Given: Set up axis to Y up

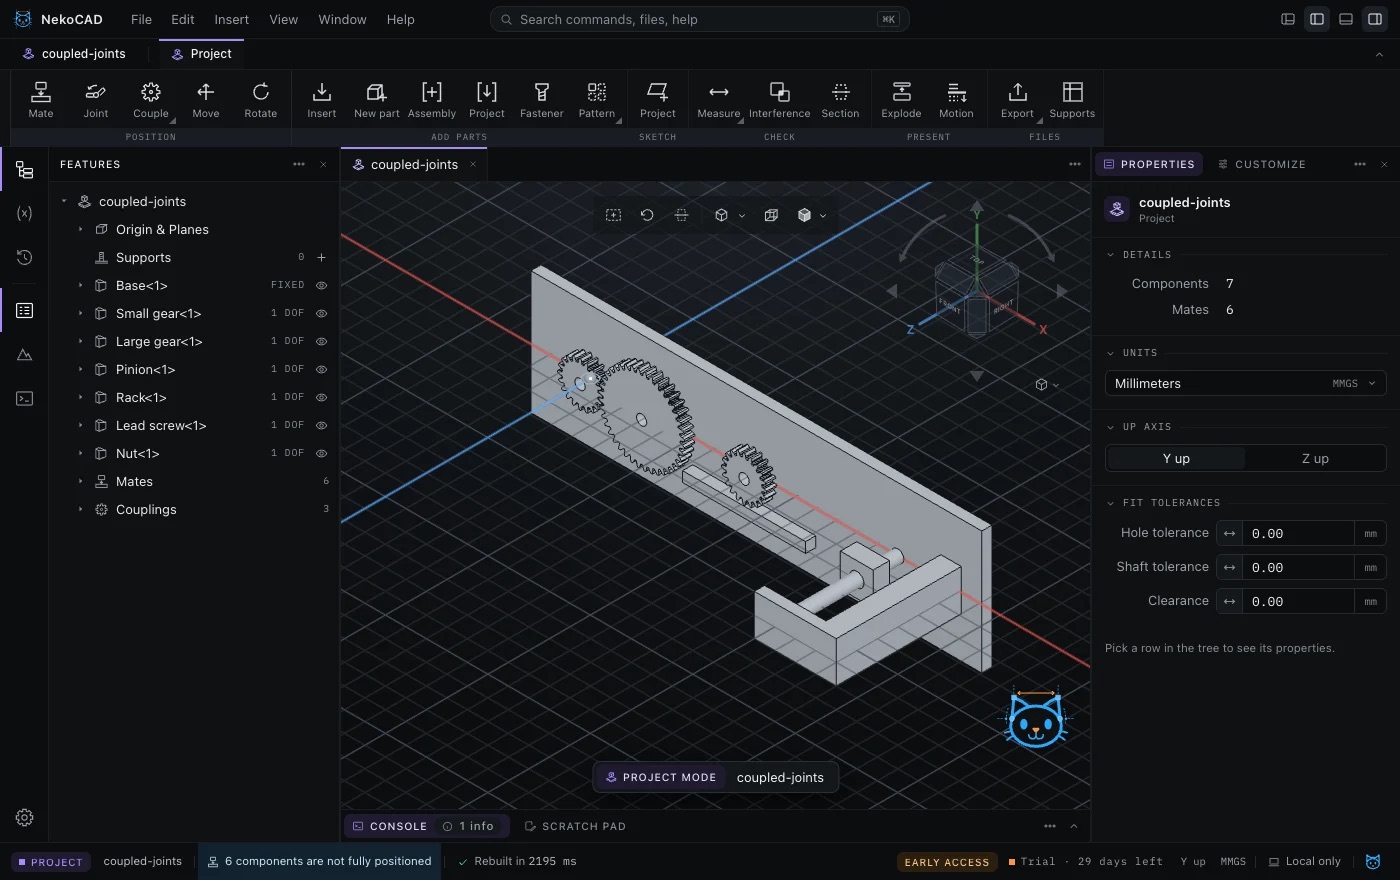Looking at the screenshot, I should [x=1176, y=458].
